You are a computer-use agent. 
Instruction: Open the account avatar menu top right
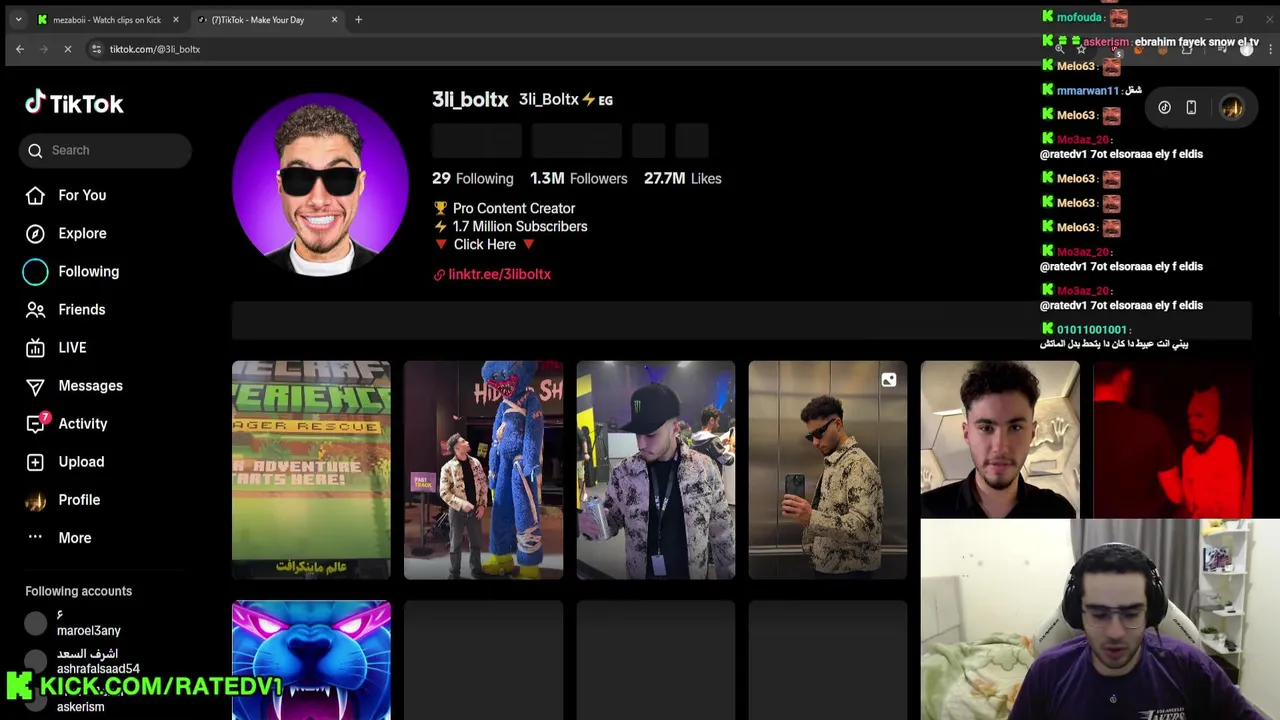point(1232,108)
